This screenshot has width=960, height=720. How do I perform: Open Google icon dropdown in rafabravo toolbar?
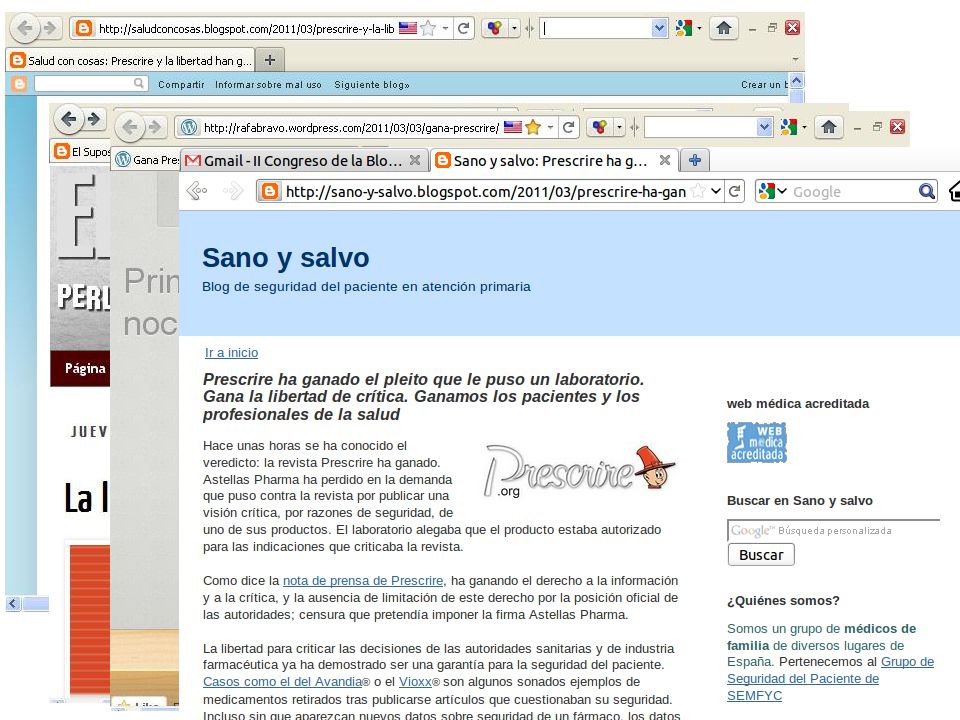tap(804, 127)
